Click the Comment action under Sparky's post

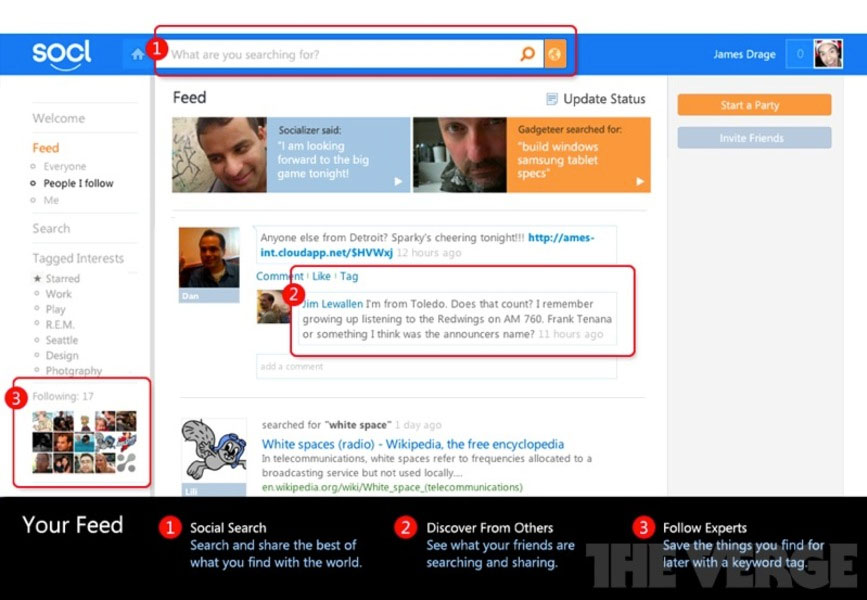(280, 276)
